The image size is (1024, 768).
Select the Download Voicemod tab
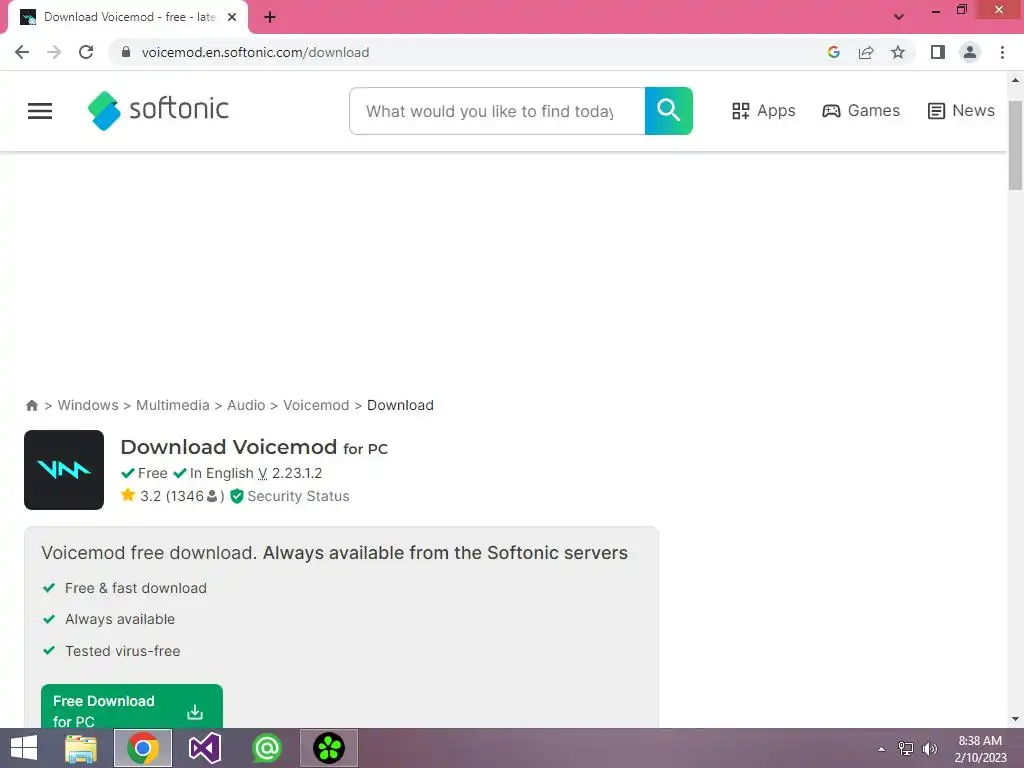(128, 17)
